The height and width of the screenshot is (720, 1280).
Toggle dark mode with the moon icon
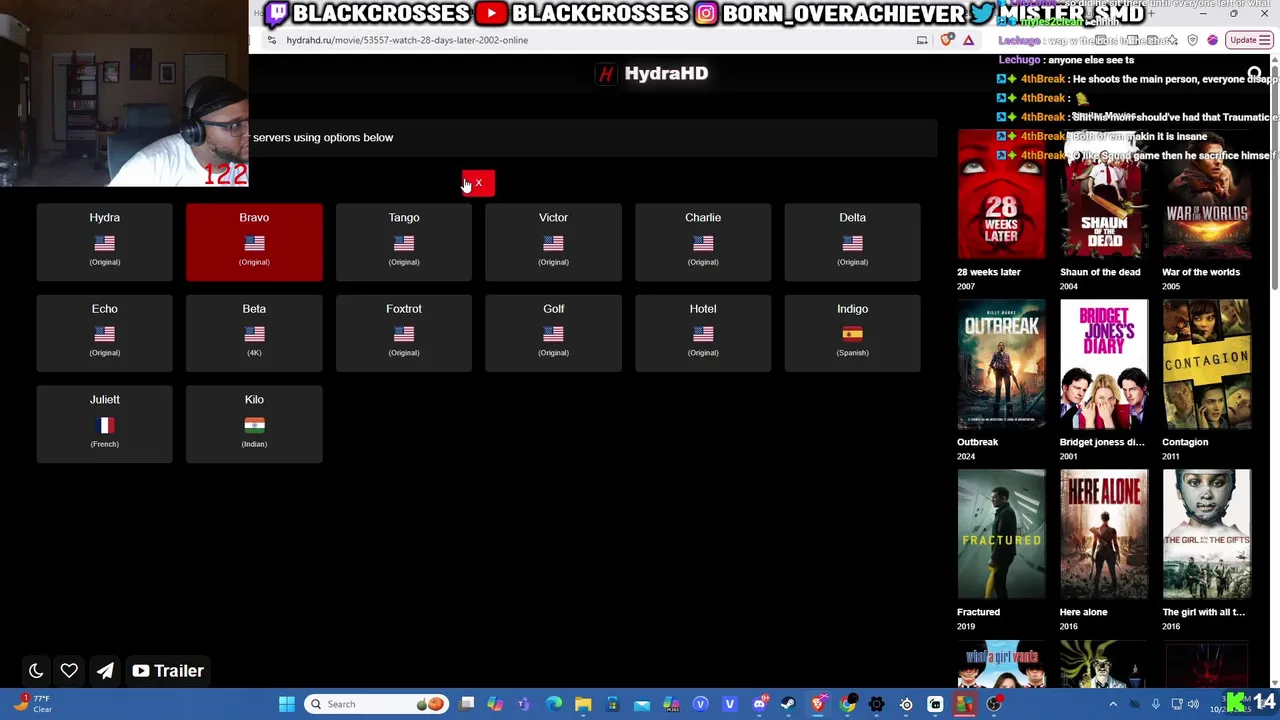(36, 671)
